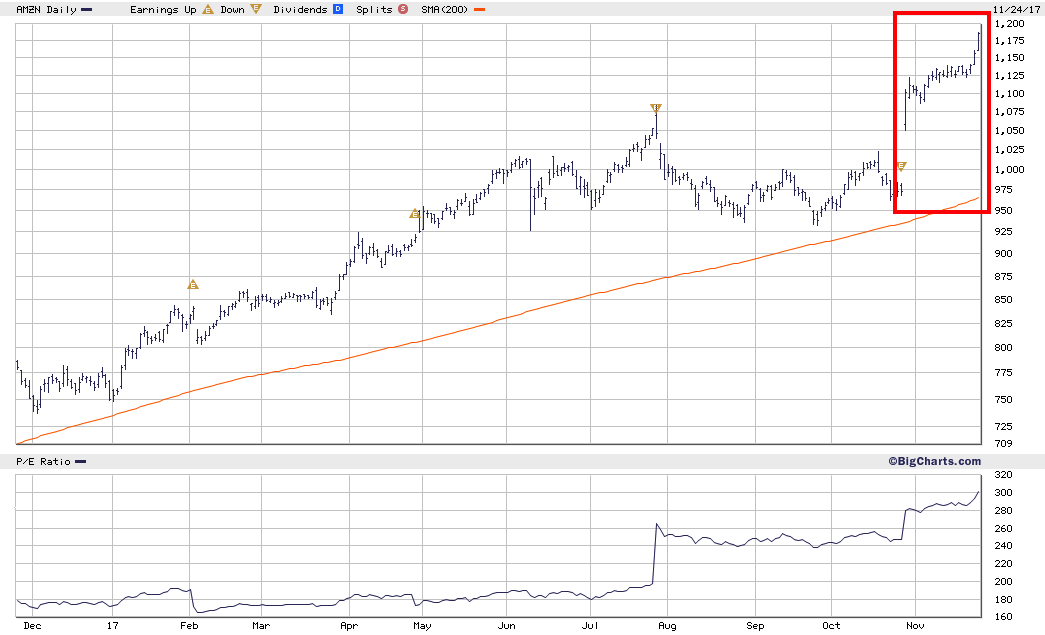Click the 950 price axis label

pyautogui.click(x=1004, y=211)
